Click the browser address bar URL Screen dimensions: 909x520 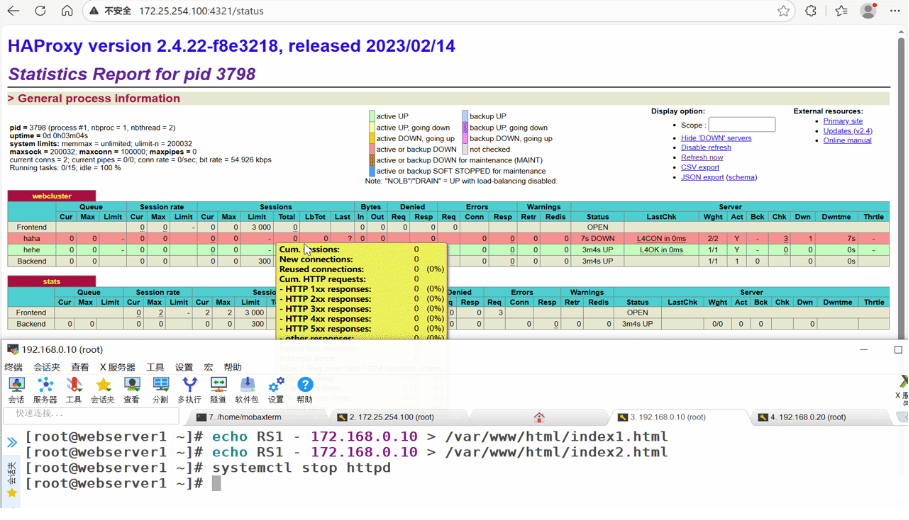(201, 11)
